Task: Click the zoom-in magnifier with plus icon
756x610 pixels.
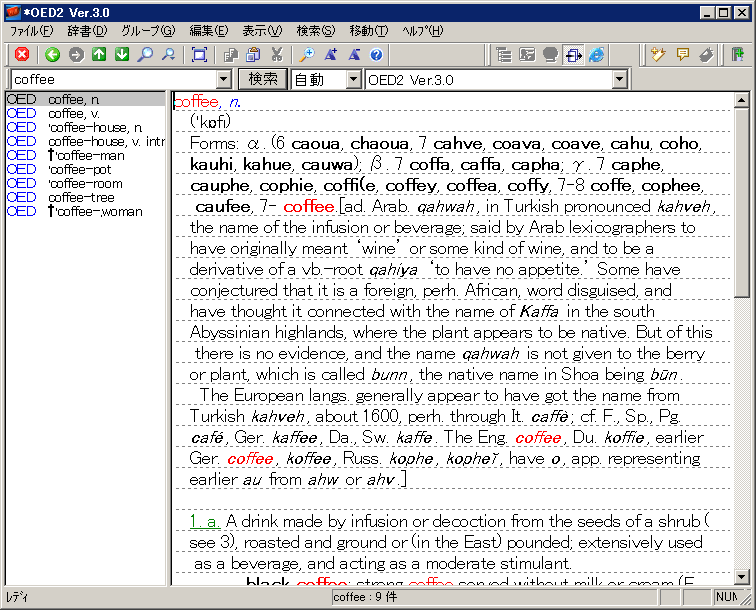Action: coord(307,54)
